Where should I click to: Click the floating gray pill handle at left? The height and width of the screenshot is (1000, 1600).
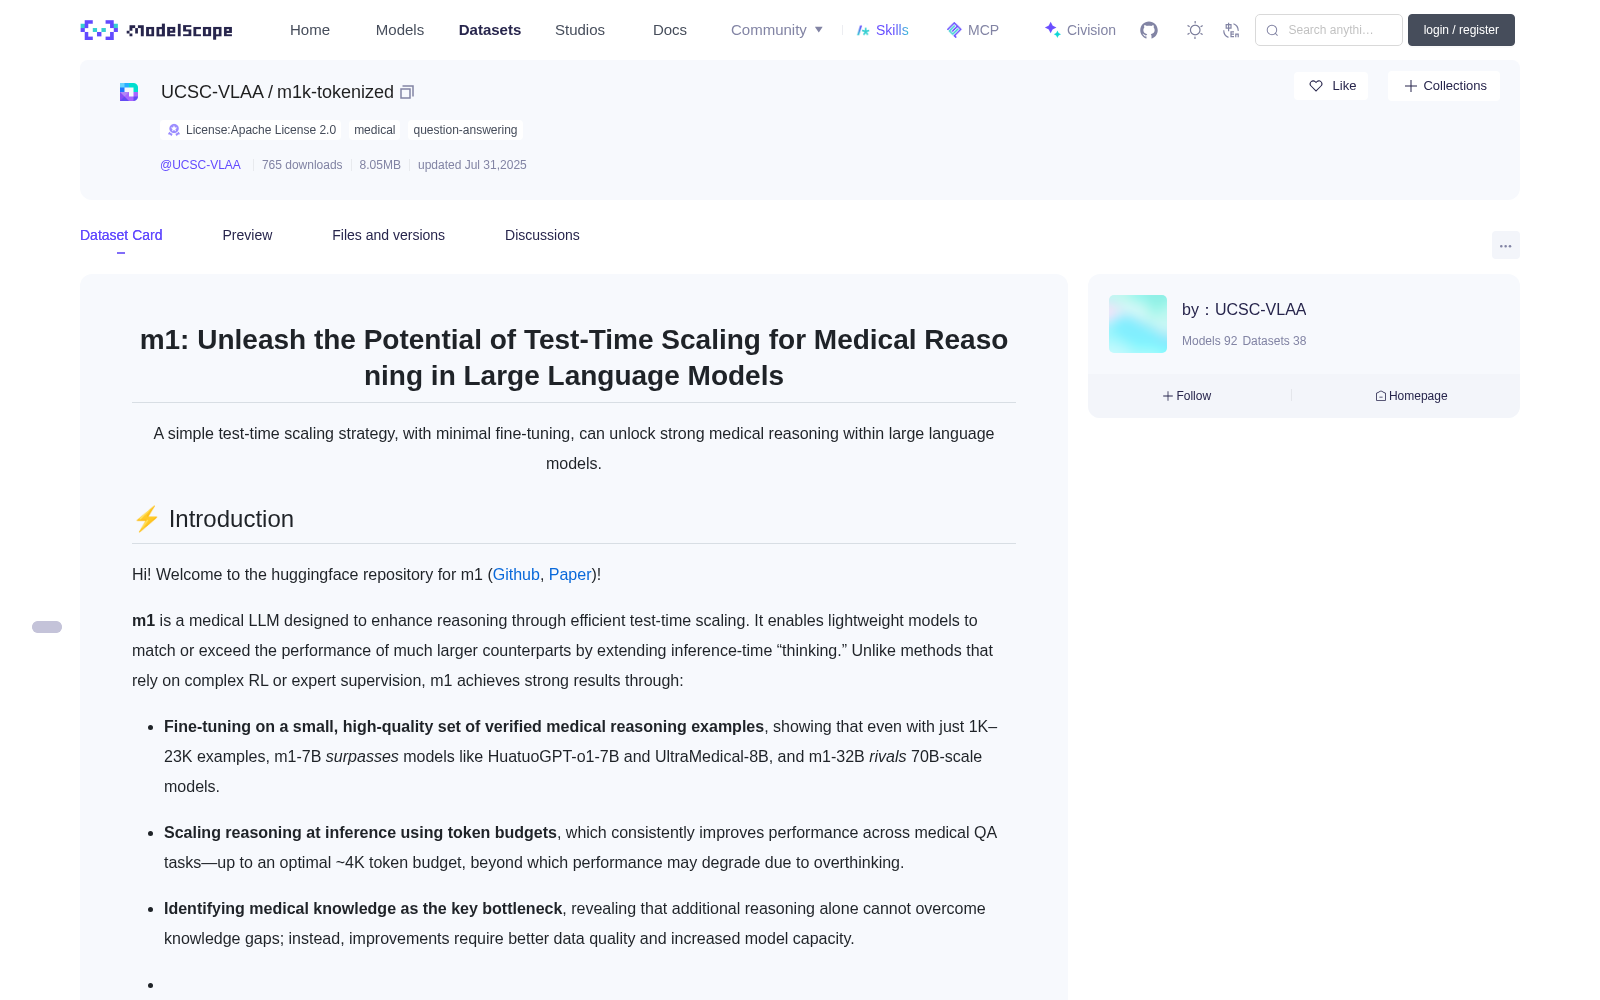pyautogui.click(x=47, y=627)
